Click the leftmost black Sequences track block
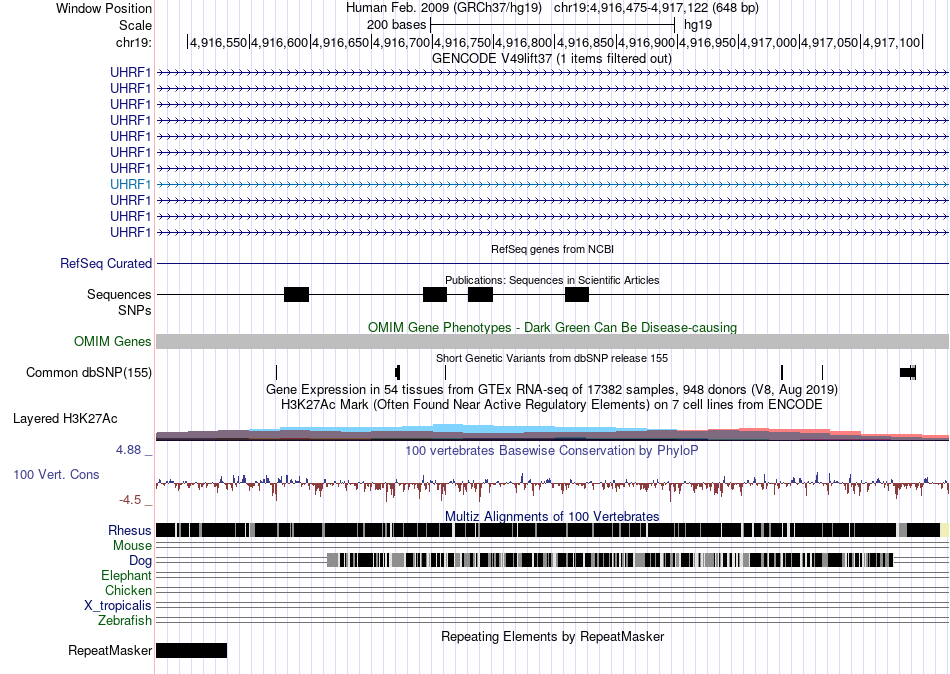The height and width of the screenshot is (674, 950). pos(296,295)
